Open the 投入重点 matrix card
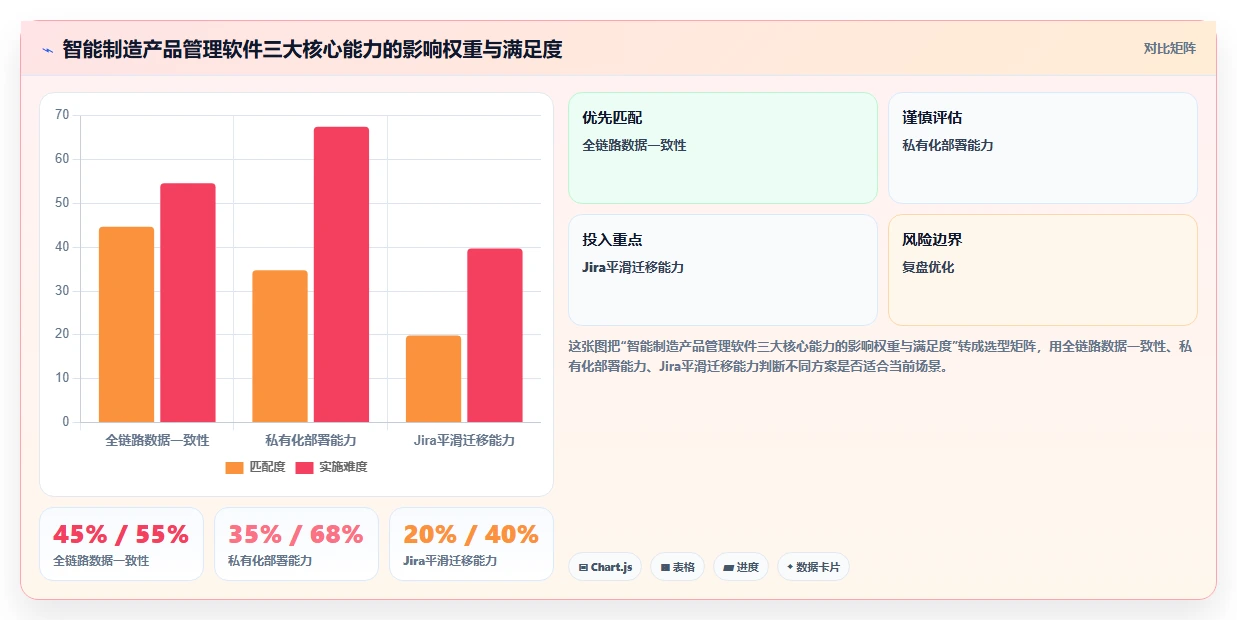This screenshot has height=620, width=1237. (x=723, y=270)
